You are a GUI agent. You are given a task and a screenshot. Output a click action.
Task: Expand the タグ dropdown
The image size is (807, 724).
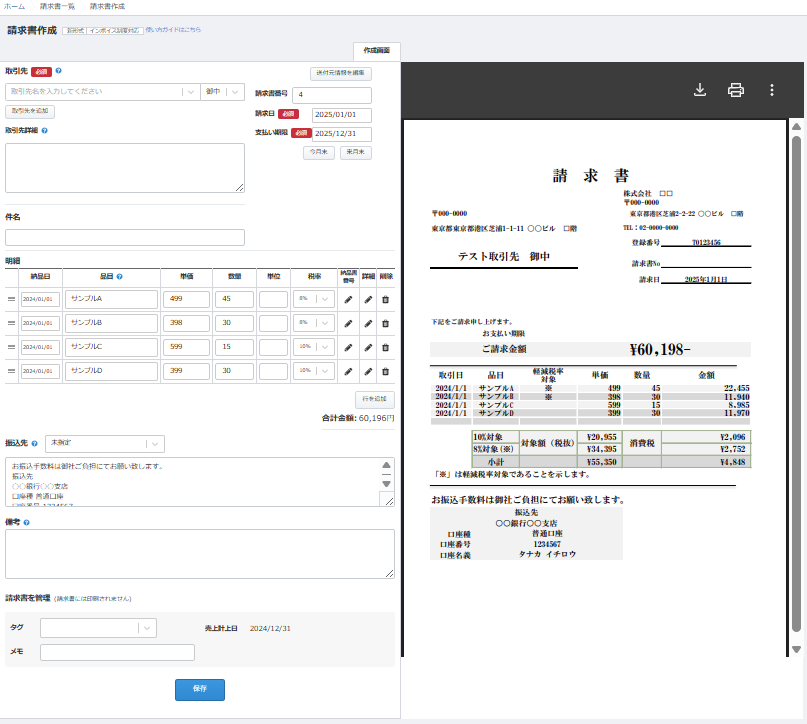click(148, 628)
